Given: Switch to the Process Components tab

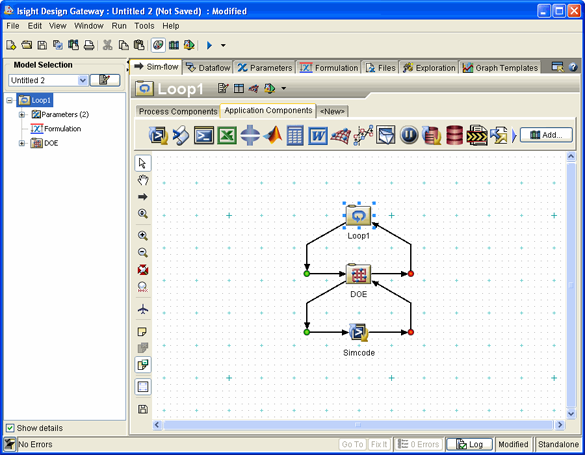Looking at the screenshot, I should (x=178, y=112).
